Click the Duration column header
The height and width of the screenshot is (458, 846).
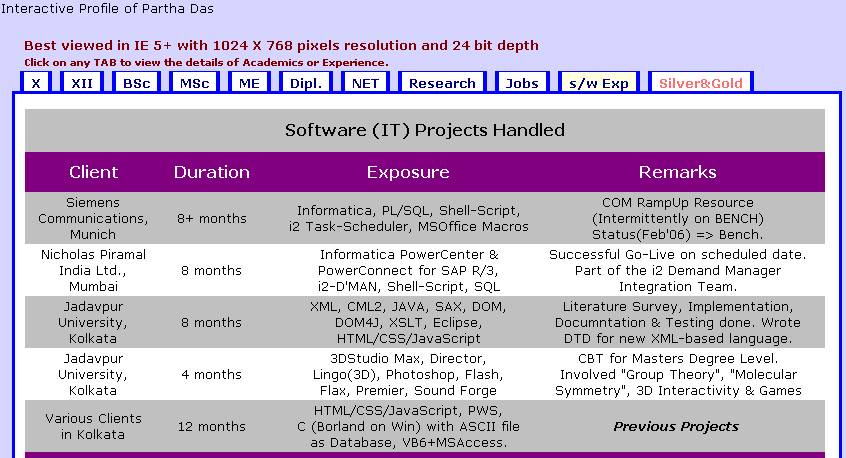(x=212, y=172)
